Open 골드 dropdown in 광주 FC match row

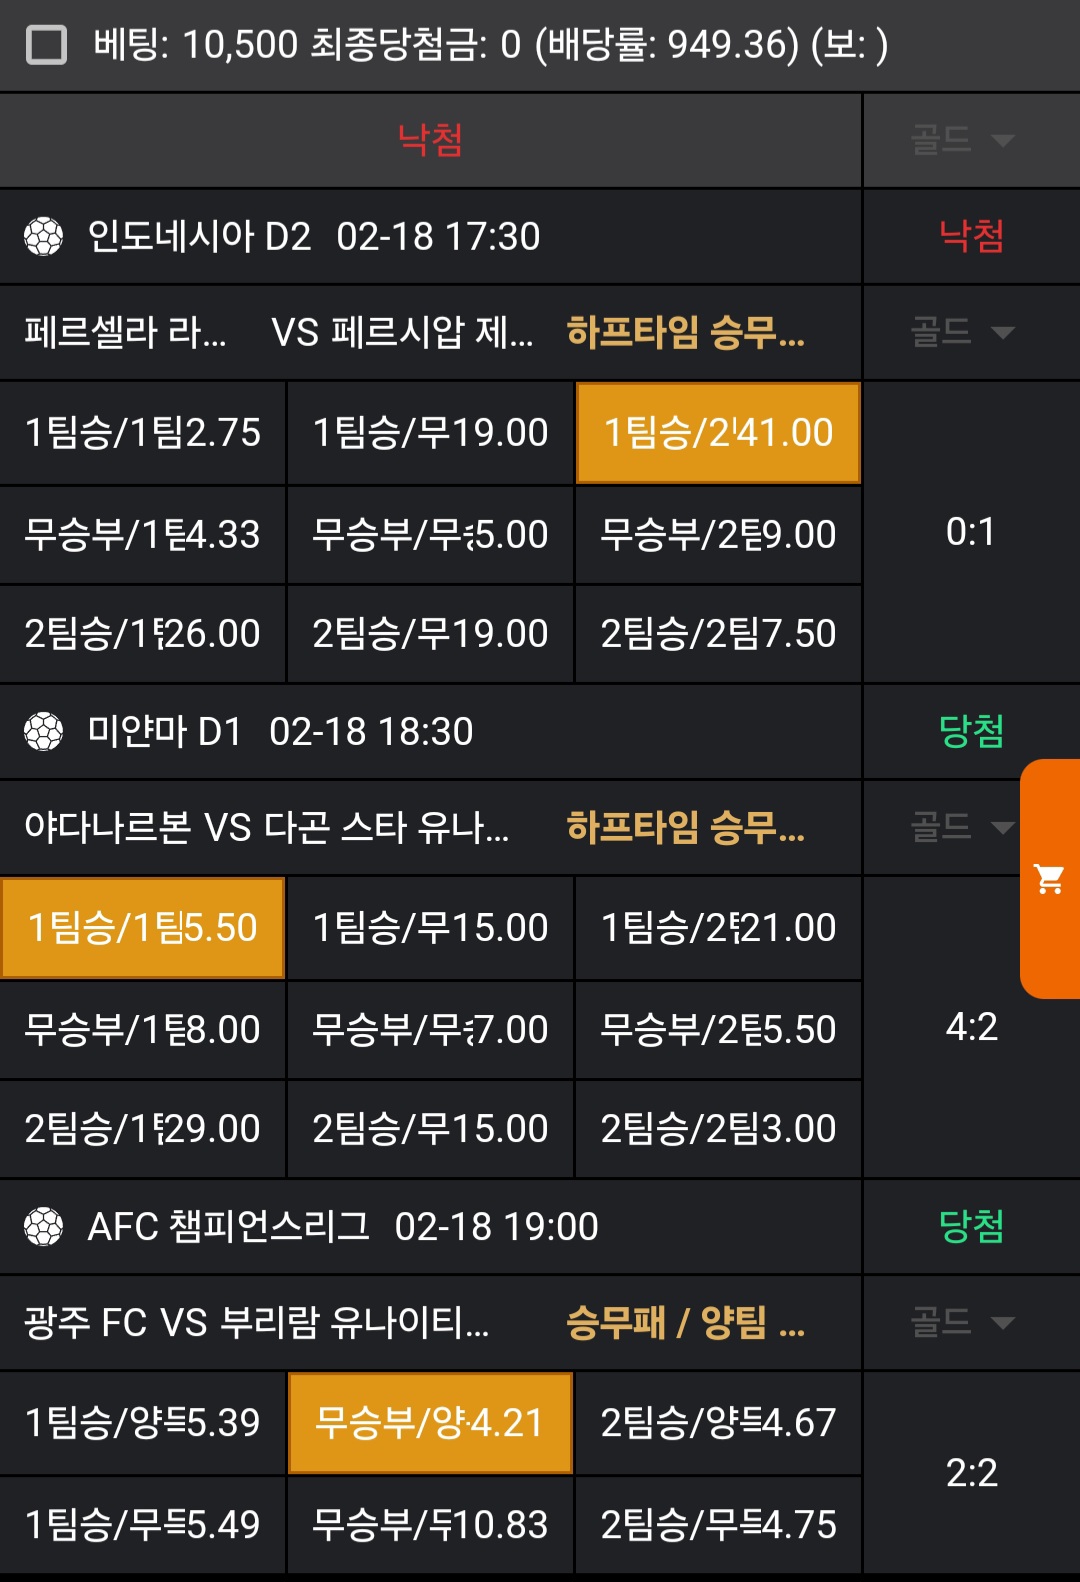click(x=963, y=1323)
